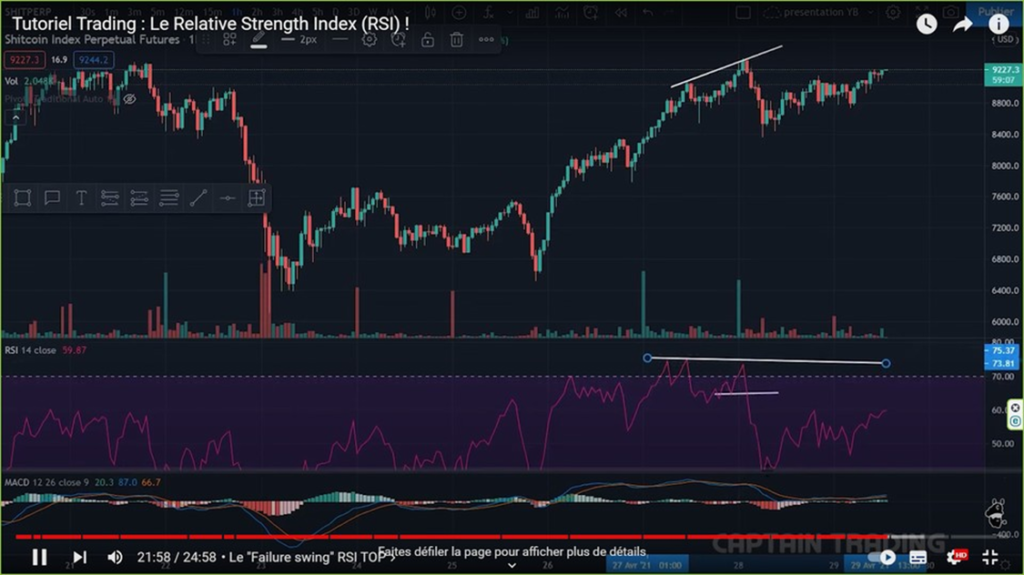Toggle the drawing lock icon
This screenshot has height=575, width=1024.
tap(428, 40)
